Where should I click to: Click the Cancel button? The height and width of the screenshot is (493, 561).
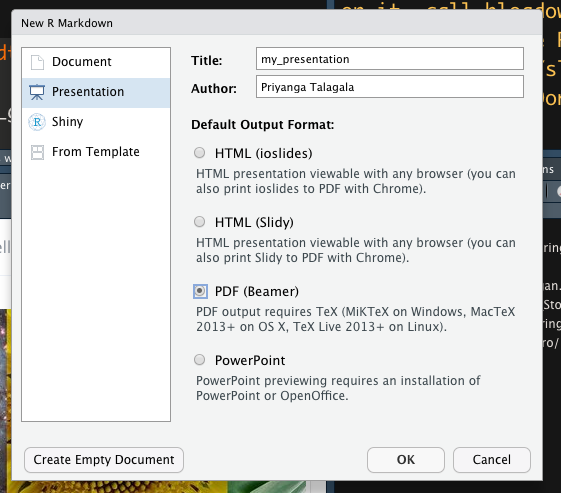[492, 460]
